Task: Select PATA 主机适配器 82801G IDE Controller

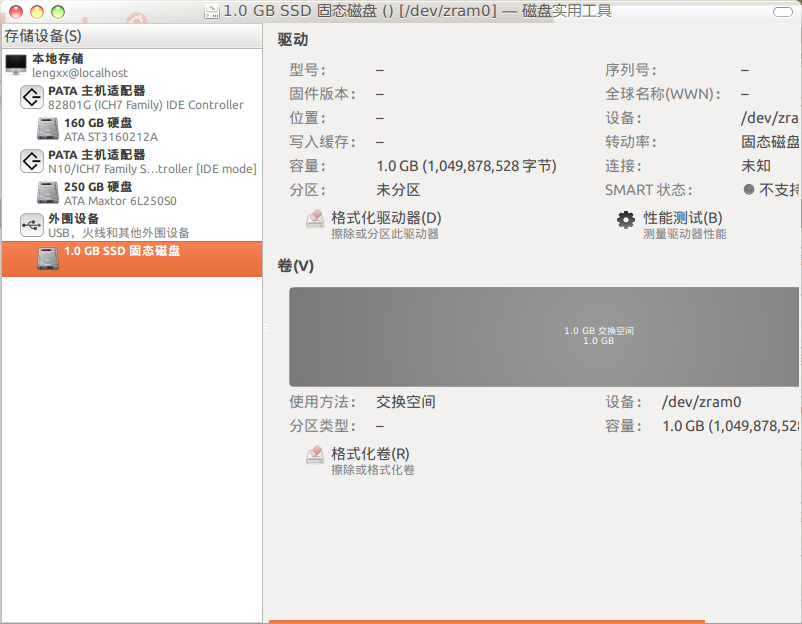Action: pos(132,97)
